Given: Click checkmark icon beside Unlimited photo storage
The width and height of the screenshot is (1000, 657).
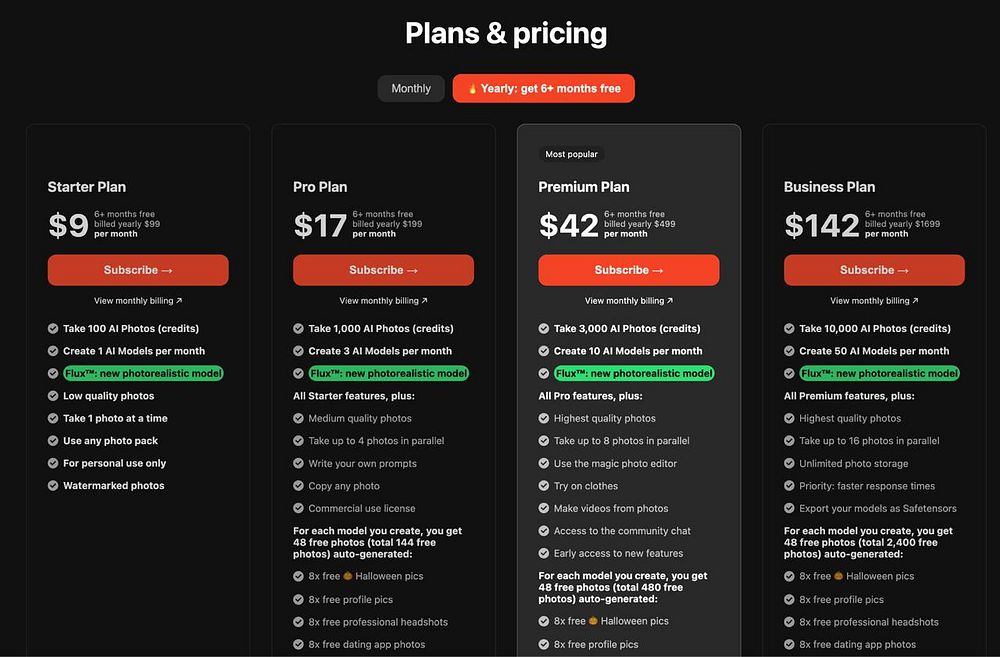Looking at the screenshot, I should (790, 464).
